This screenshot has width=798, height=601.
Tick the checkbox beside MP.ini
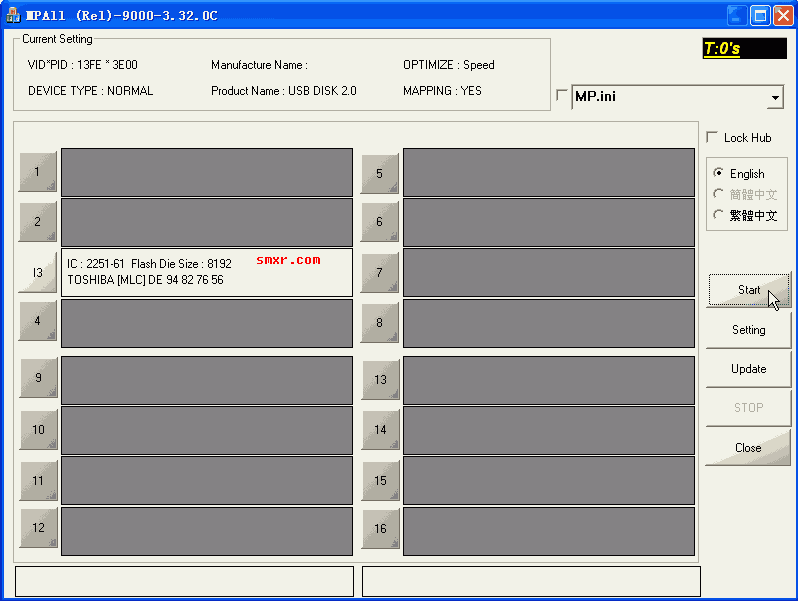[561, 96]
